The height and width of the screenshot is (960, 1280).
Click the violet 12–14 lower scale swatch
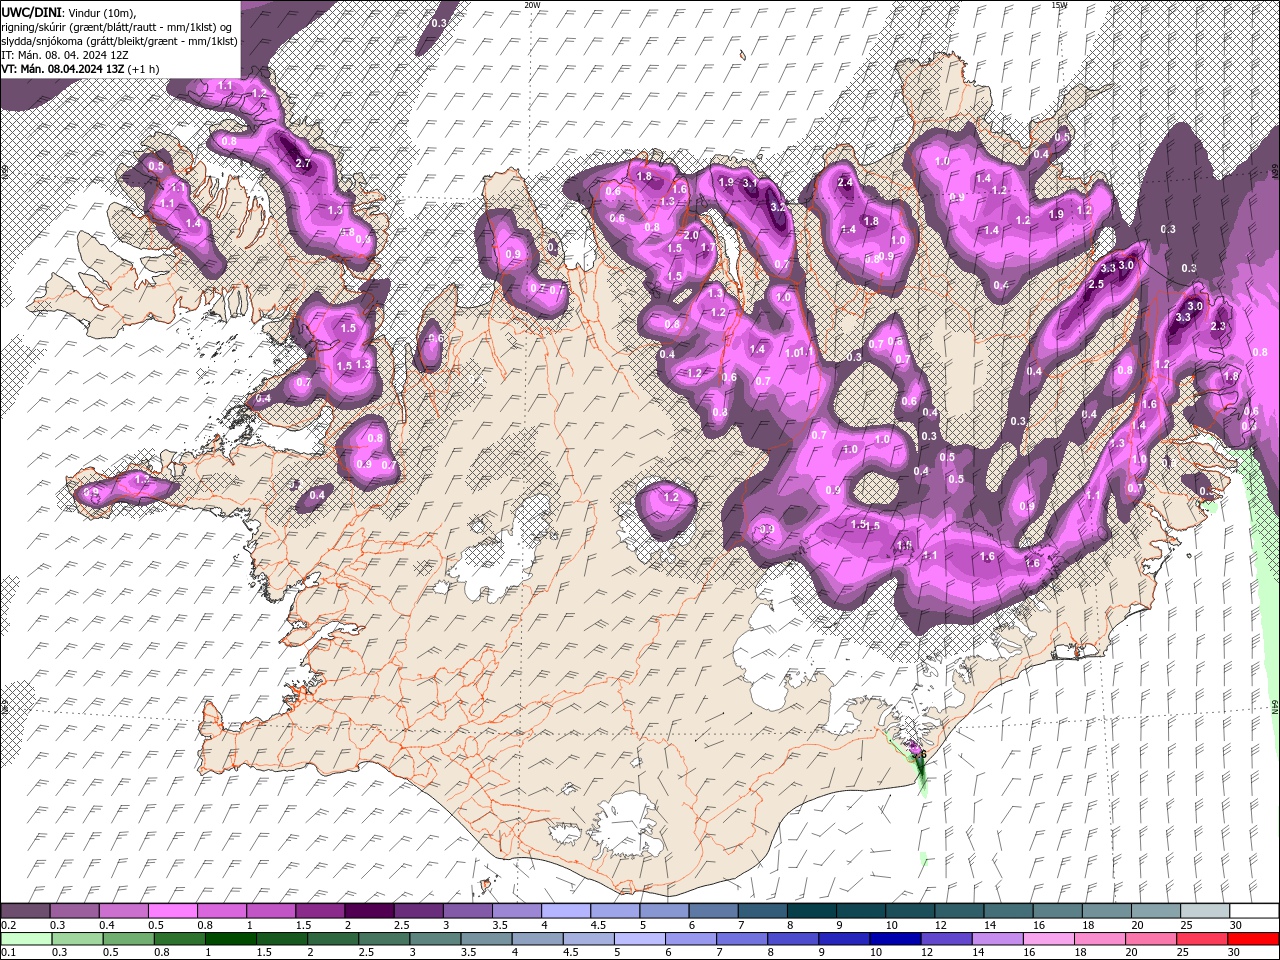[x=947, y=938]
